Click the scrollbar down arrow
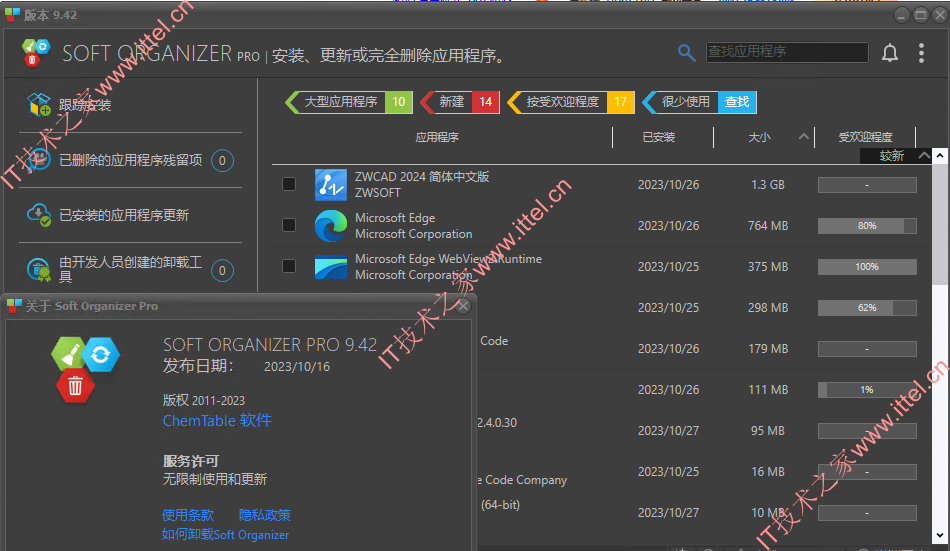Image resolution: width=950 pixels, height=551 pixels. (940, 535)
